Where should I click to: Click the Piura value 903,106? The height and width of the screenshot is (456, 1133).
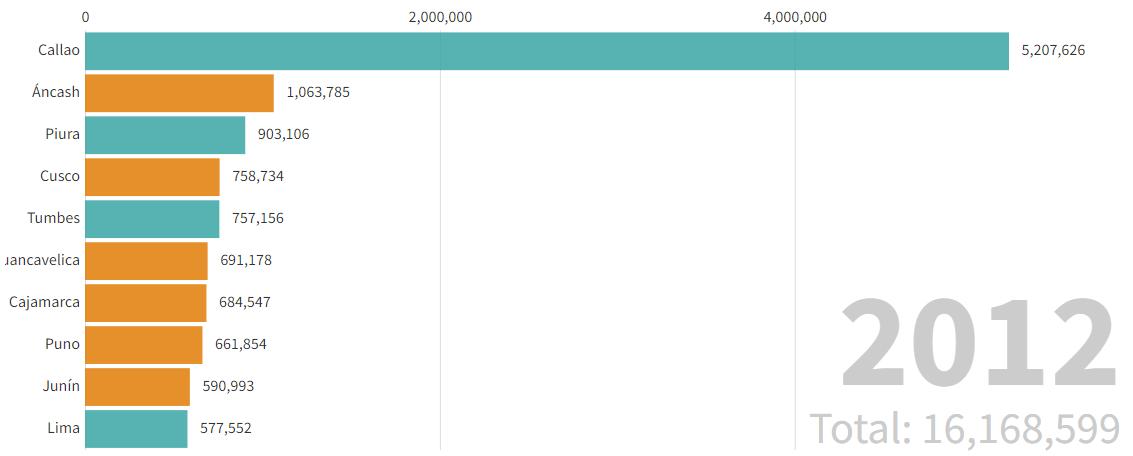click(x=283, y=134)
